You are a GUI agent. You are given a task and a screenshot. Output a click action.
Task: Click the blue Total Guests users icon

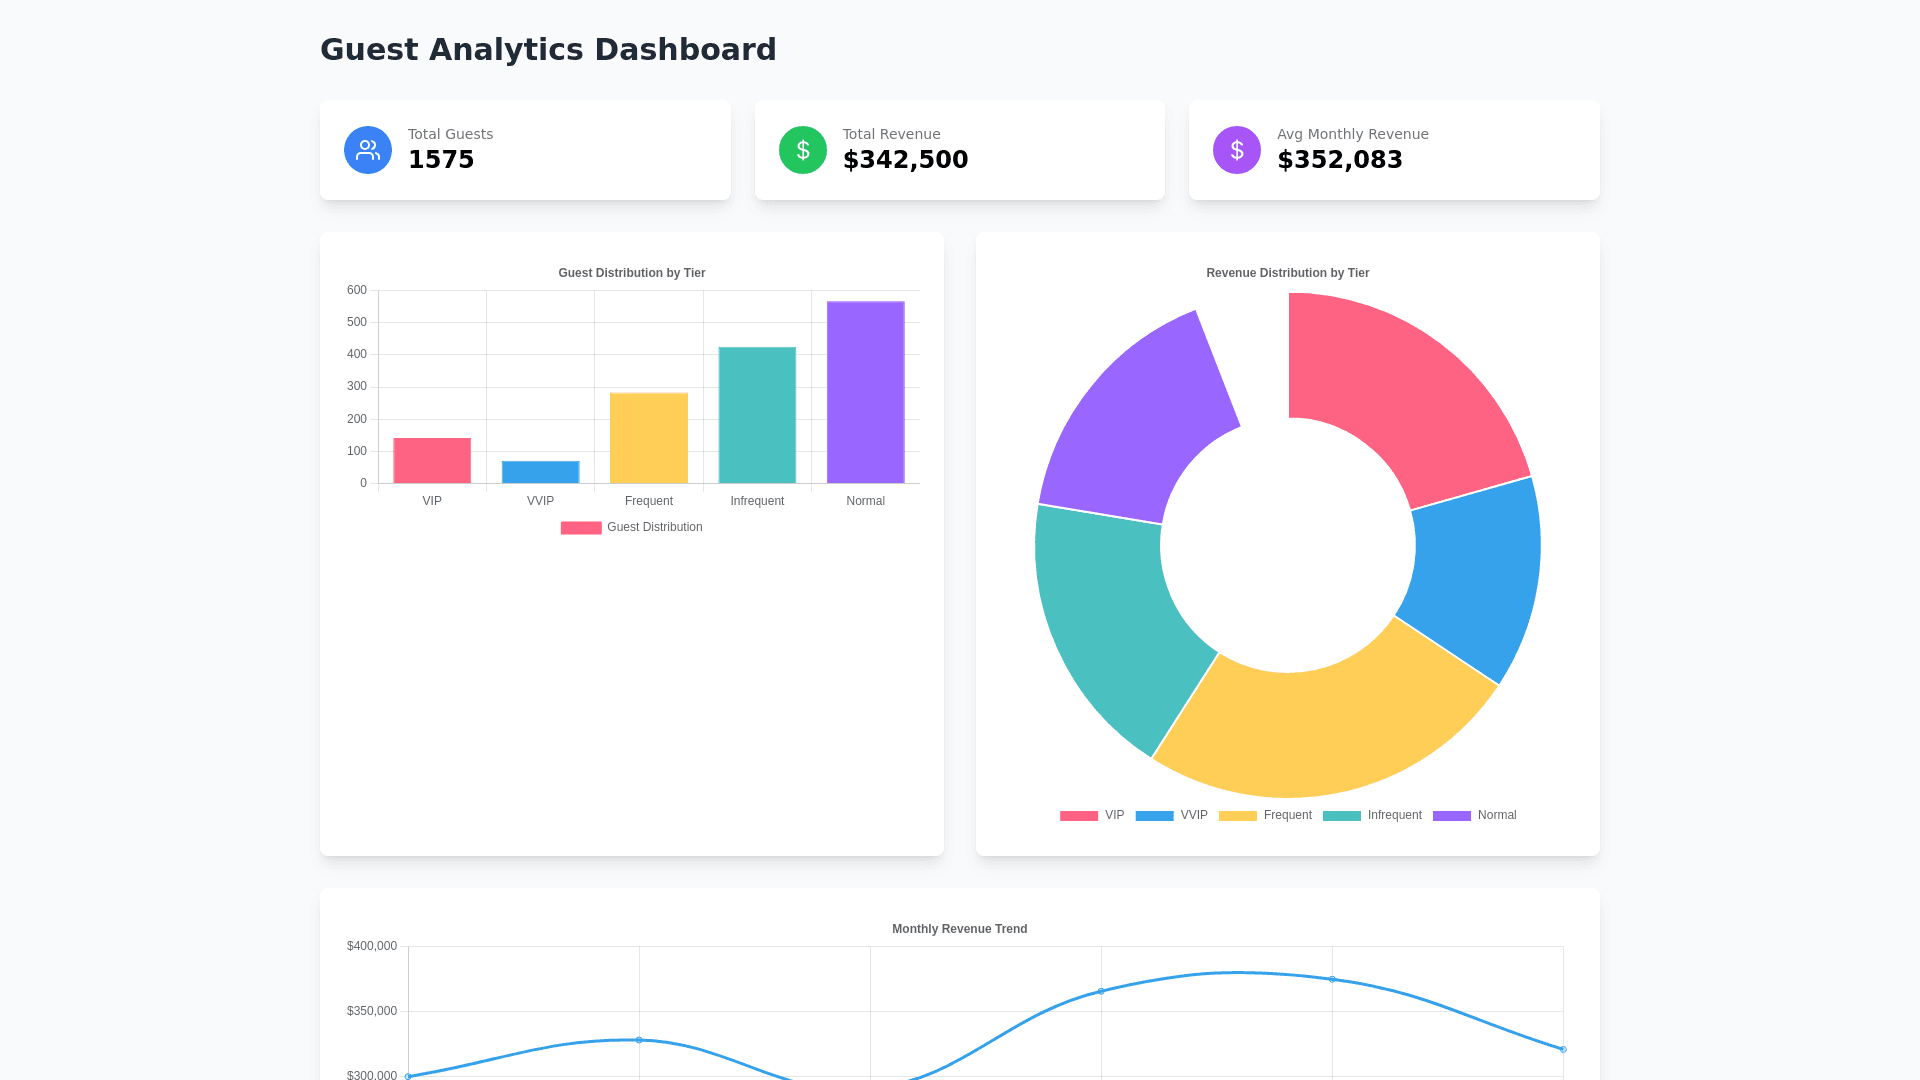point(368,150)
